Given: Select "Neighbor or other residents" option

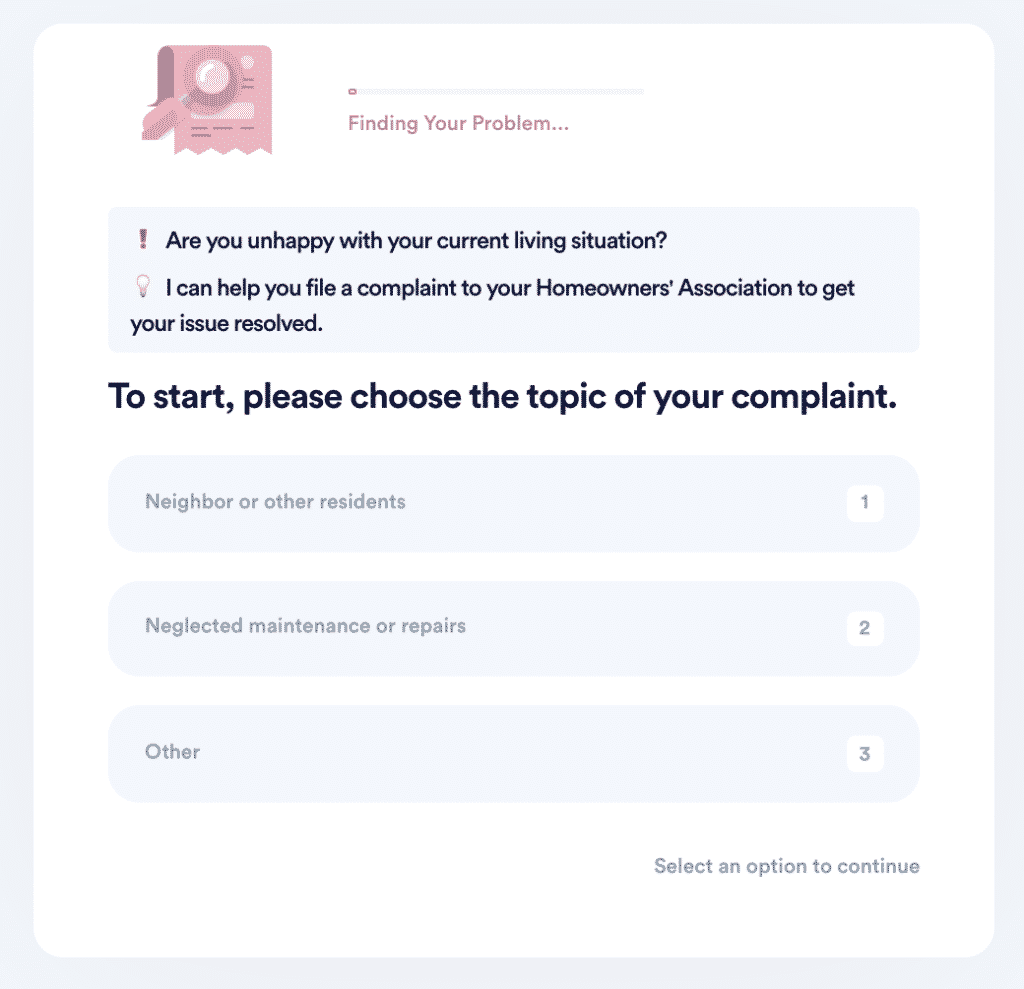Looking at the screenshot, I should (275, 502).
